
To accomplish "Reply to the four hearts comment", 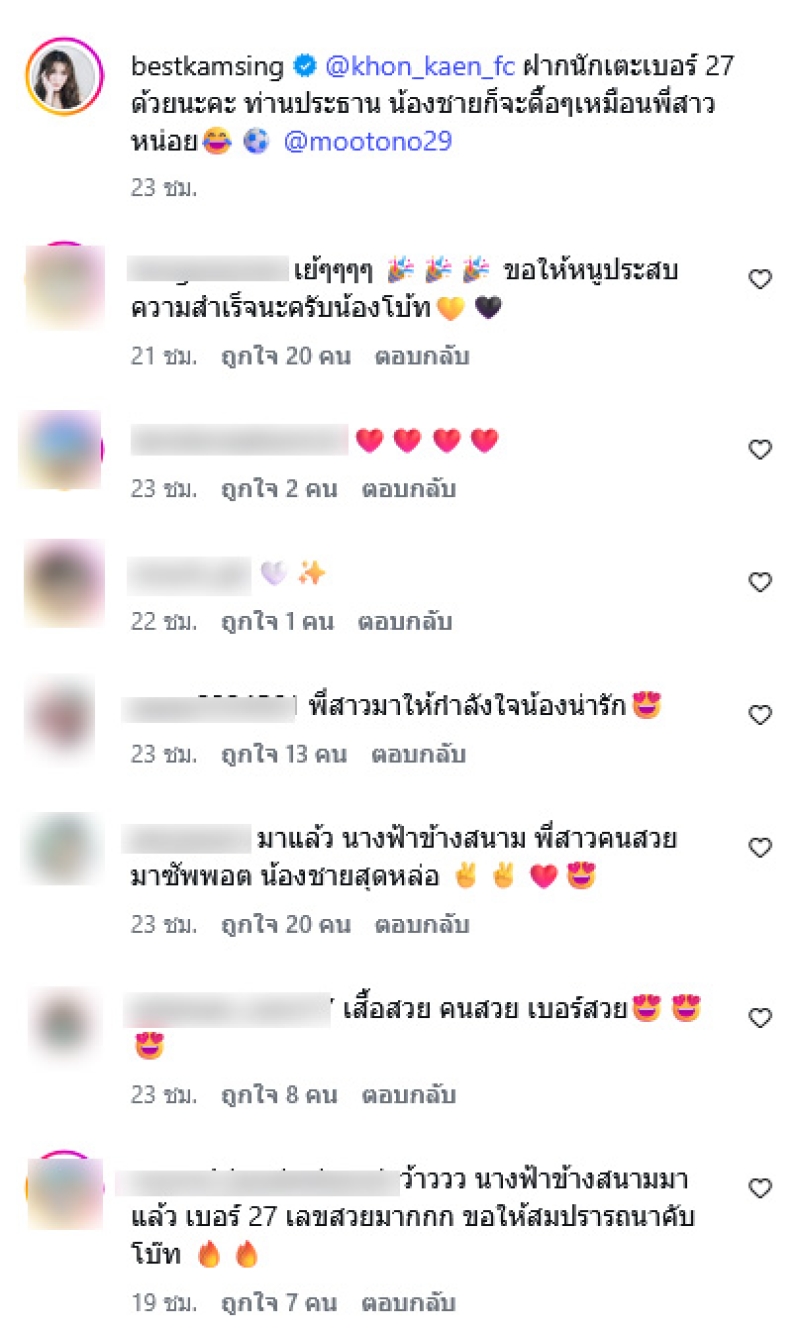I will click(x=408, y=489).
